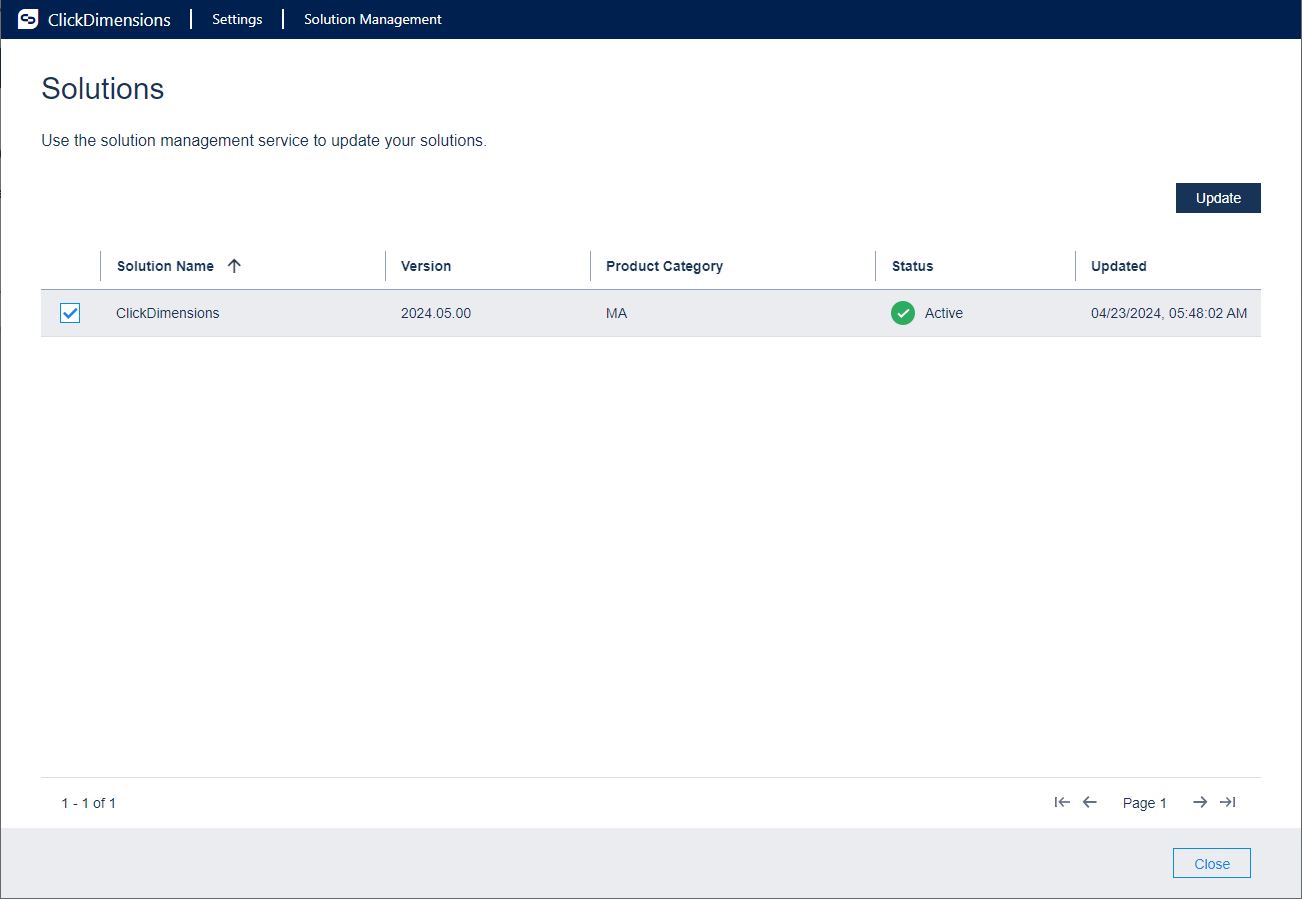Screen dimensions: 1302x899
Task: Click the ascending sort arrow on Solution Name
Action: click(x=234, y=266)
